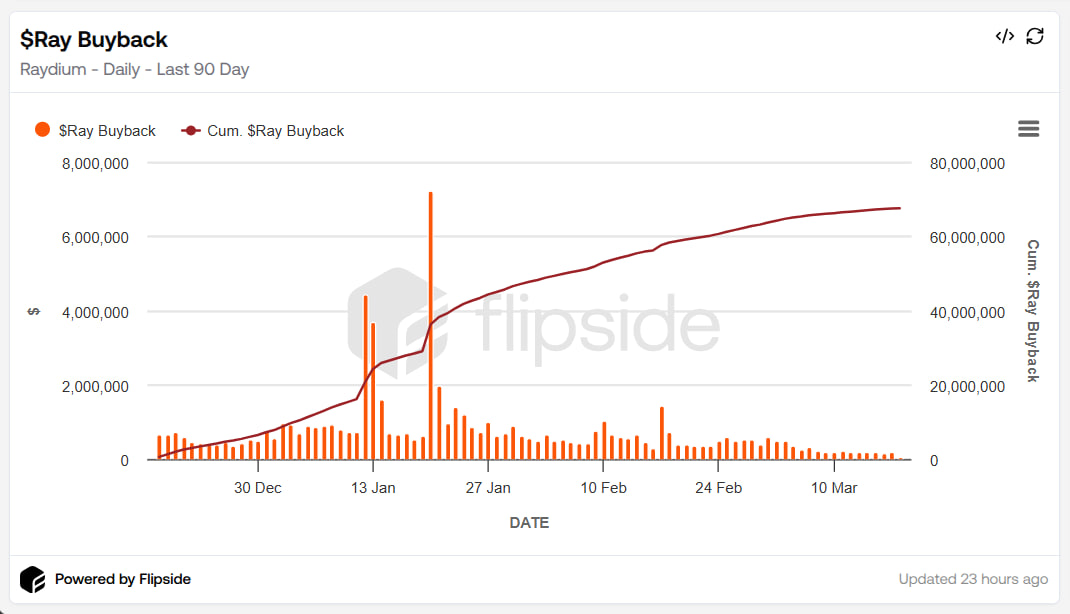This screenshot has width=1070, height=614.
Task: Click the refresh chart icon
Action: pyautogui.click(x=1035, y=37)
